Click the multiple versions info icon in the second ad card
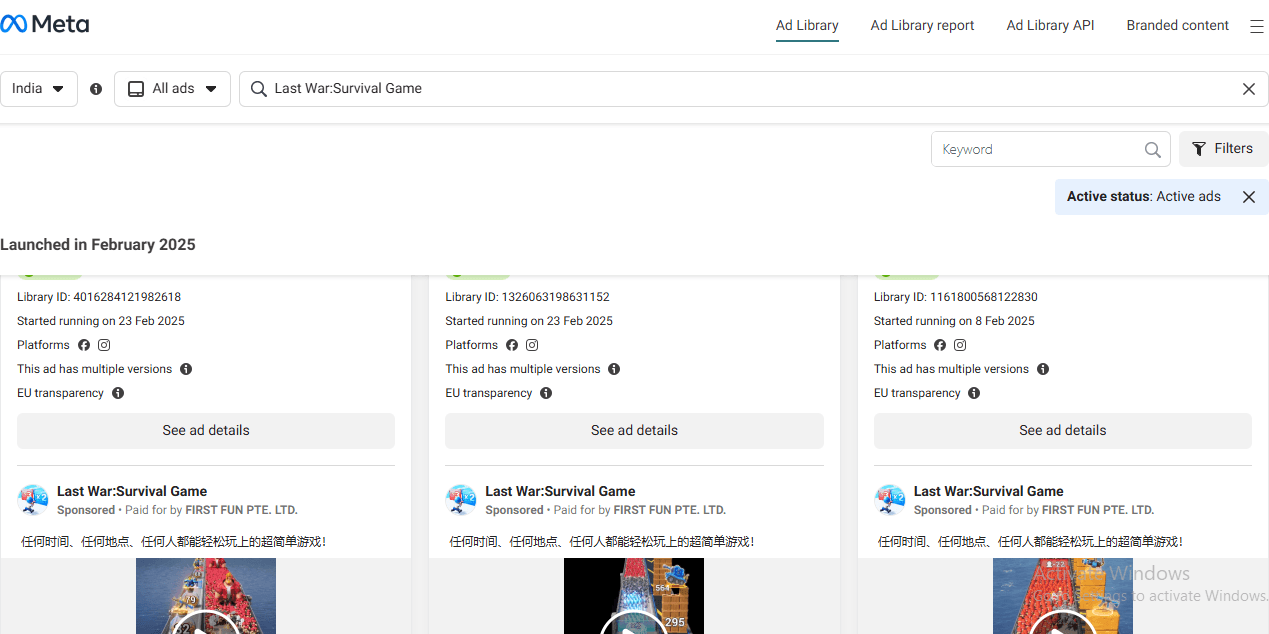 (614, 369)
